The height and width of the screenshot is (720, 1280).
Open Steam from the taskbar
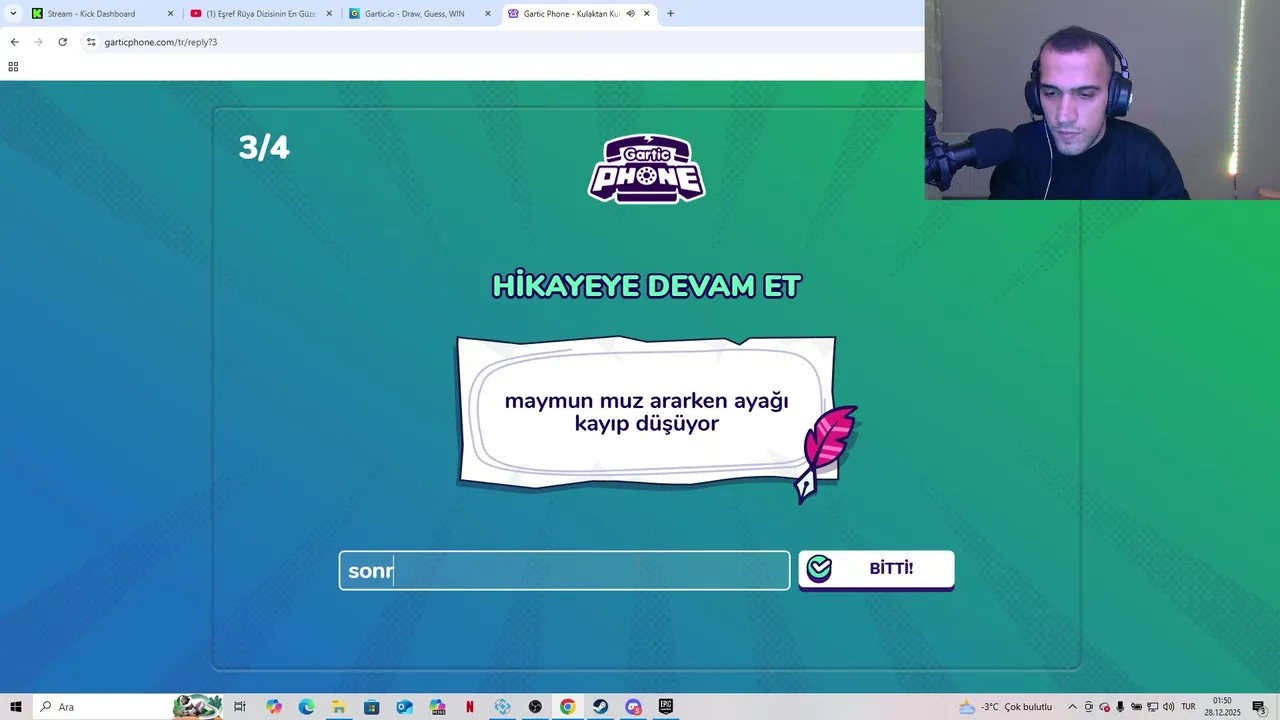coord(600,707)
